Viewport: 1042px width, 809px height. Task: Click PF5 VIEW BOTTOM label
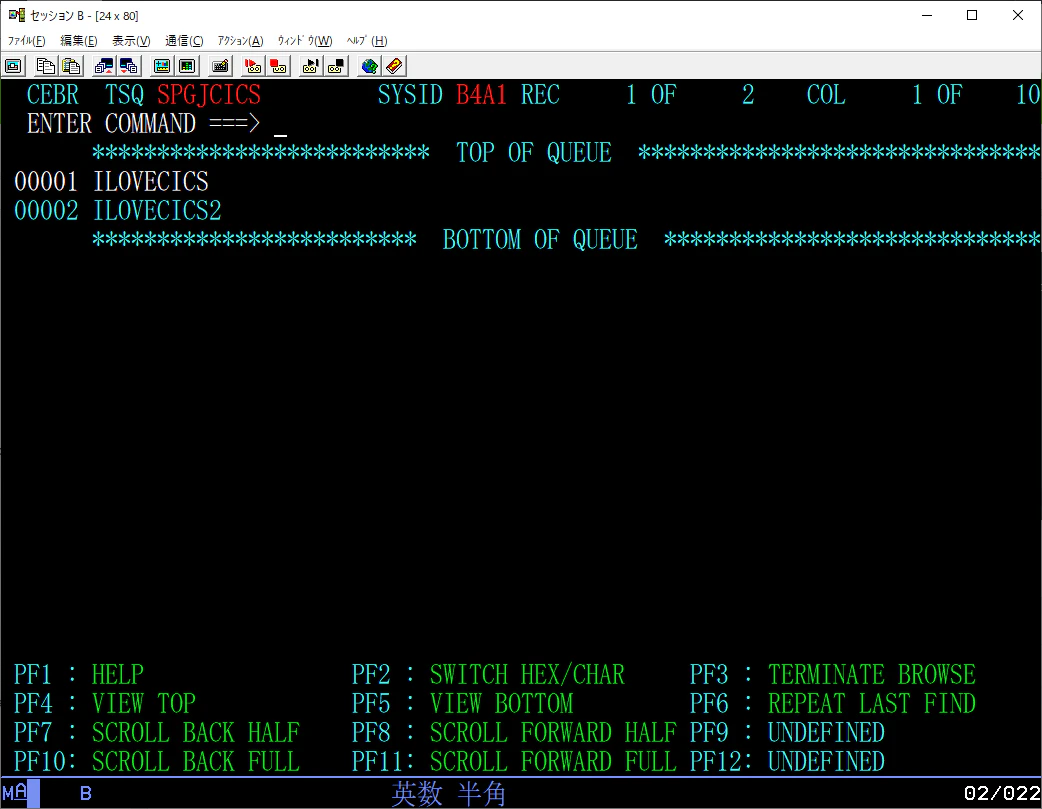click(x=462, y=703)
